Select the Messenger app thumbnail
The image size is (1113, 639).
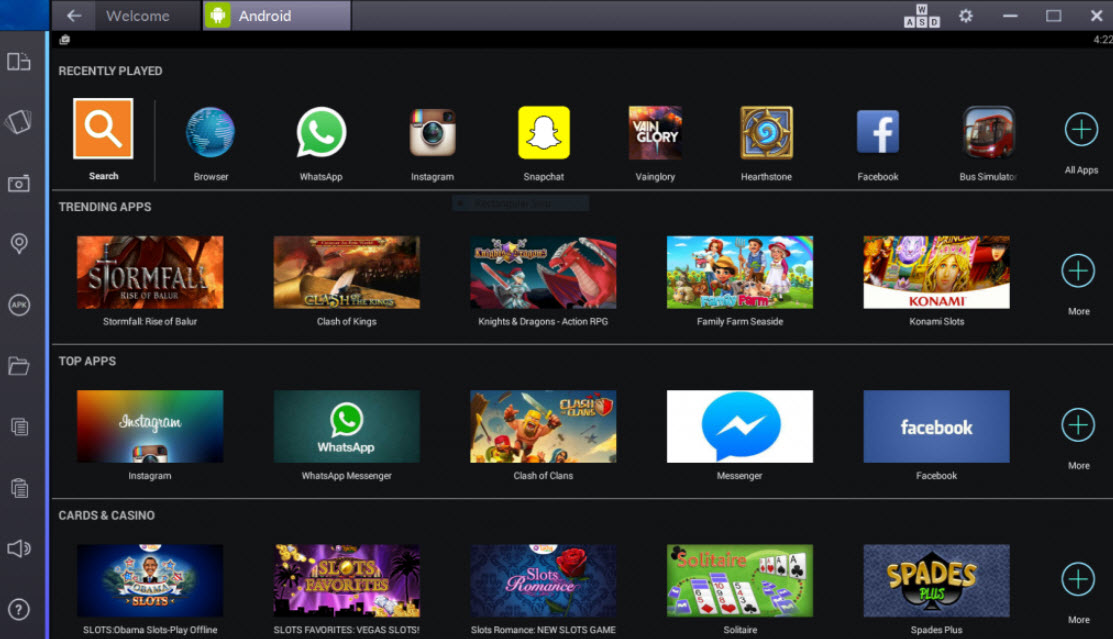(740, 426)
